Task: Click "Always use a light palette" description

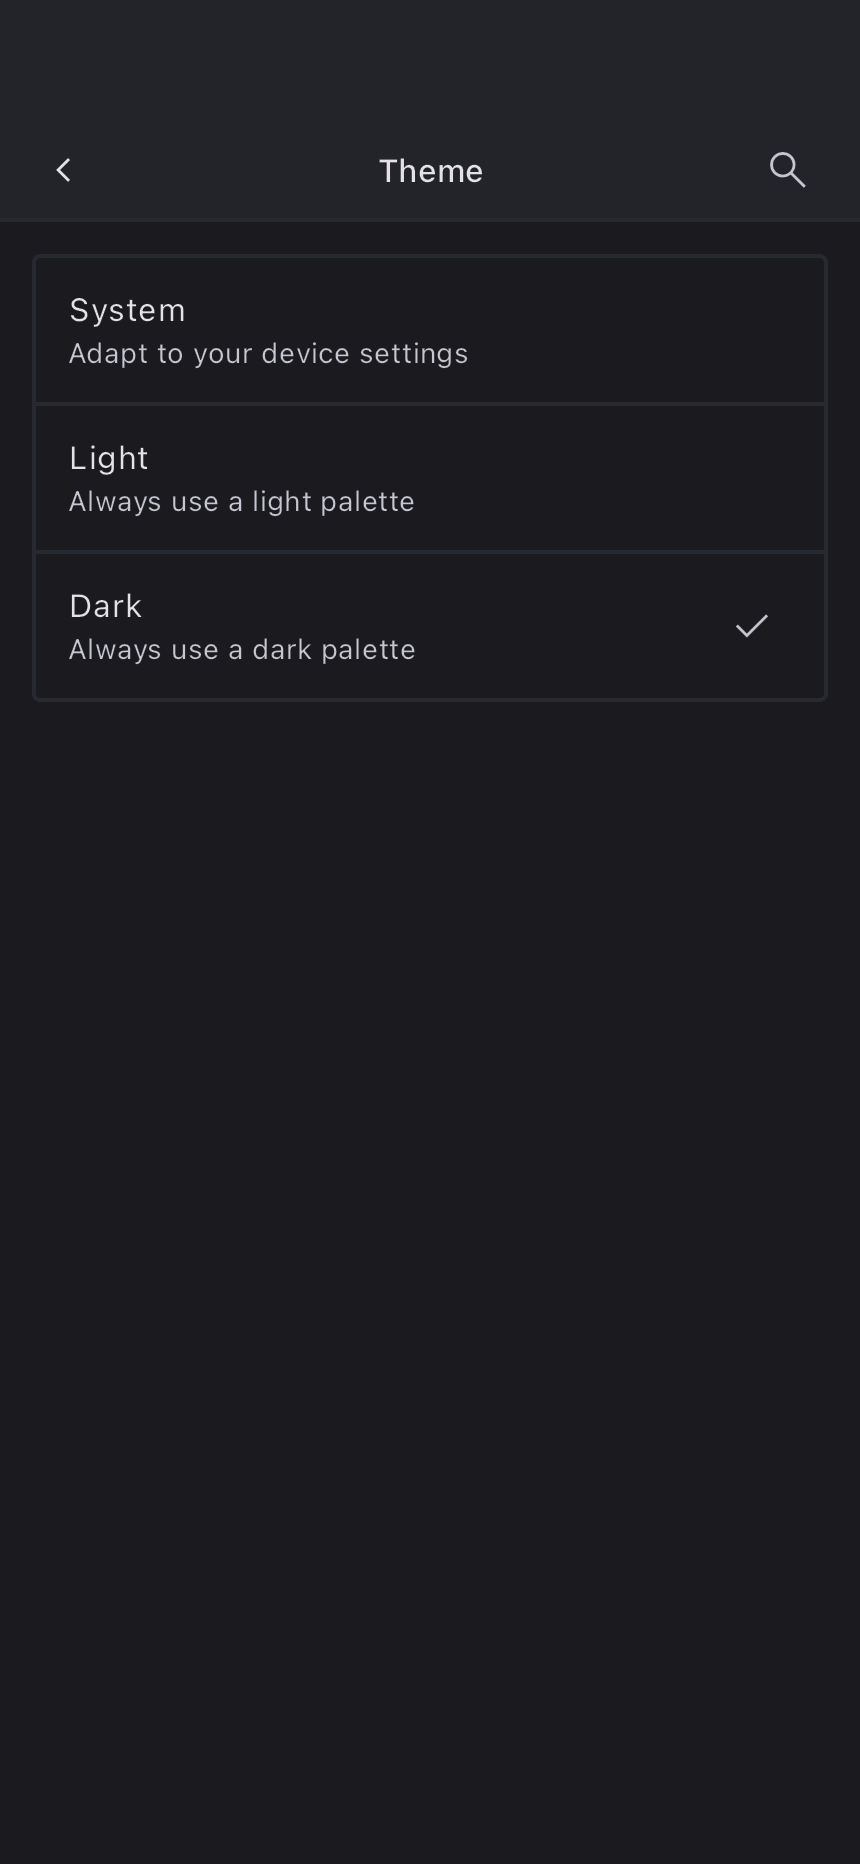Action: coord(241,502)
